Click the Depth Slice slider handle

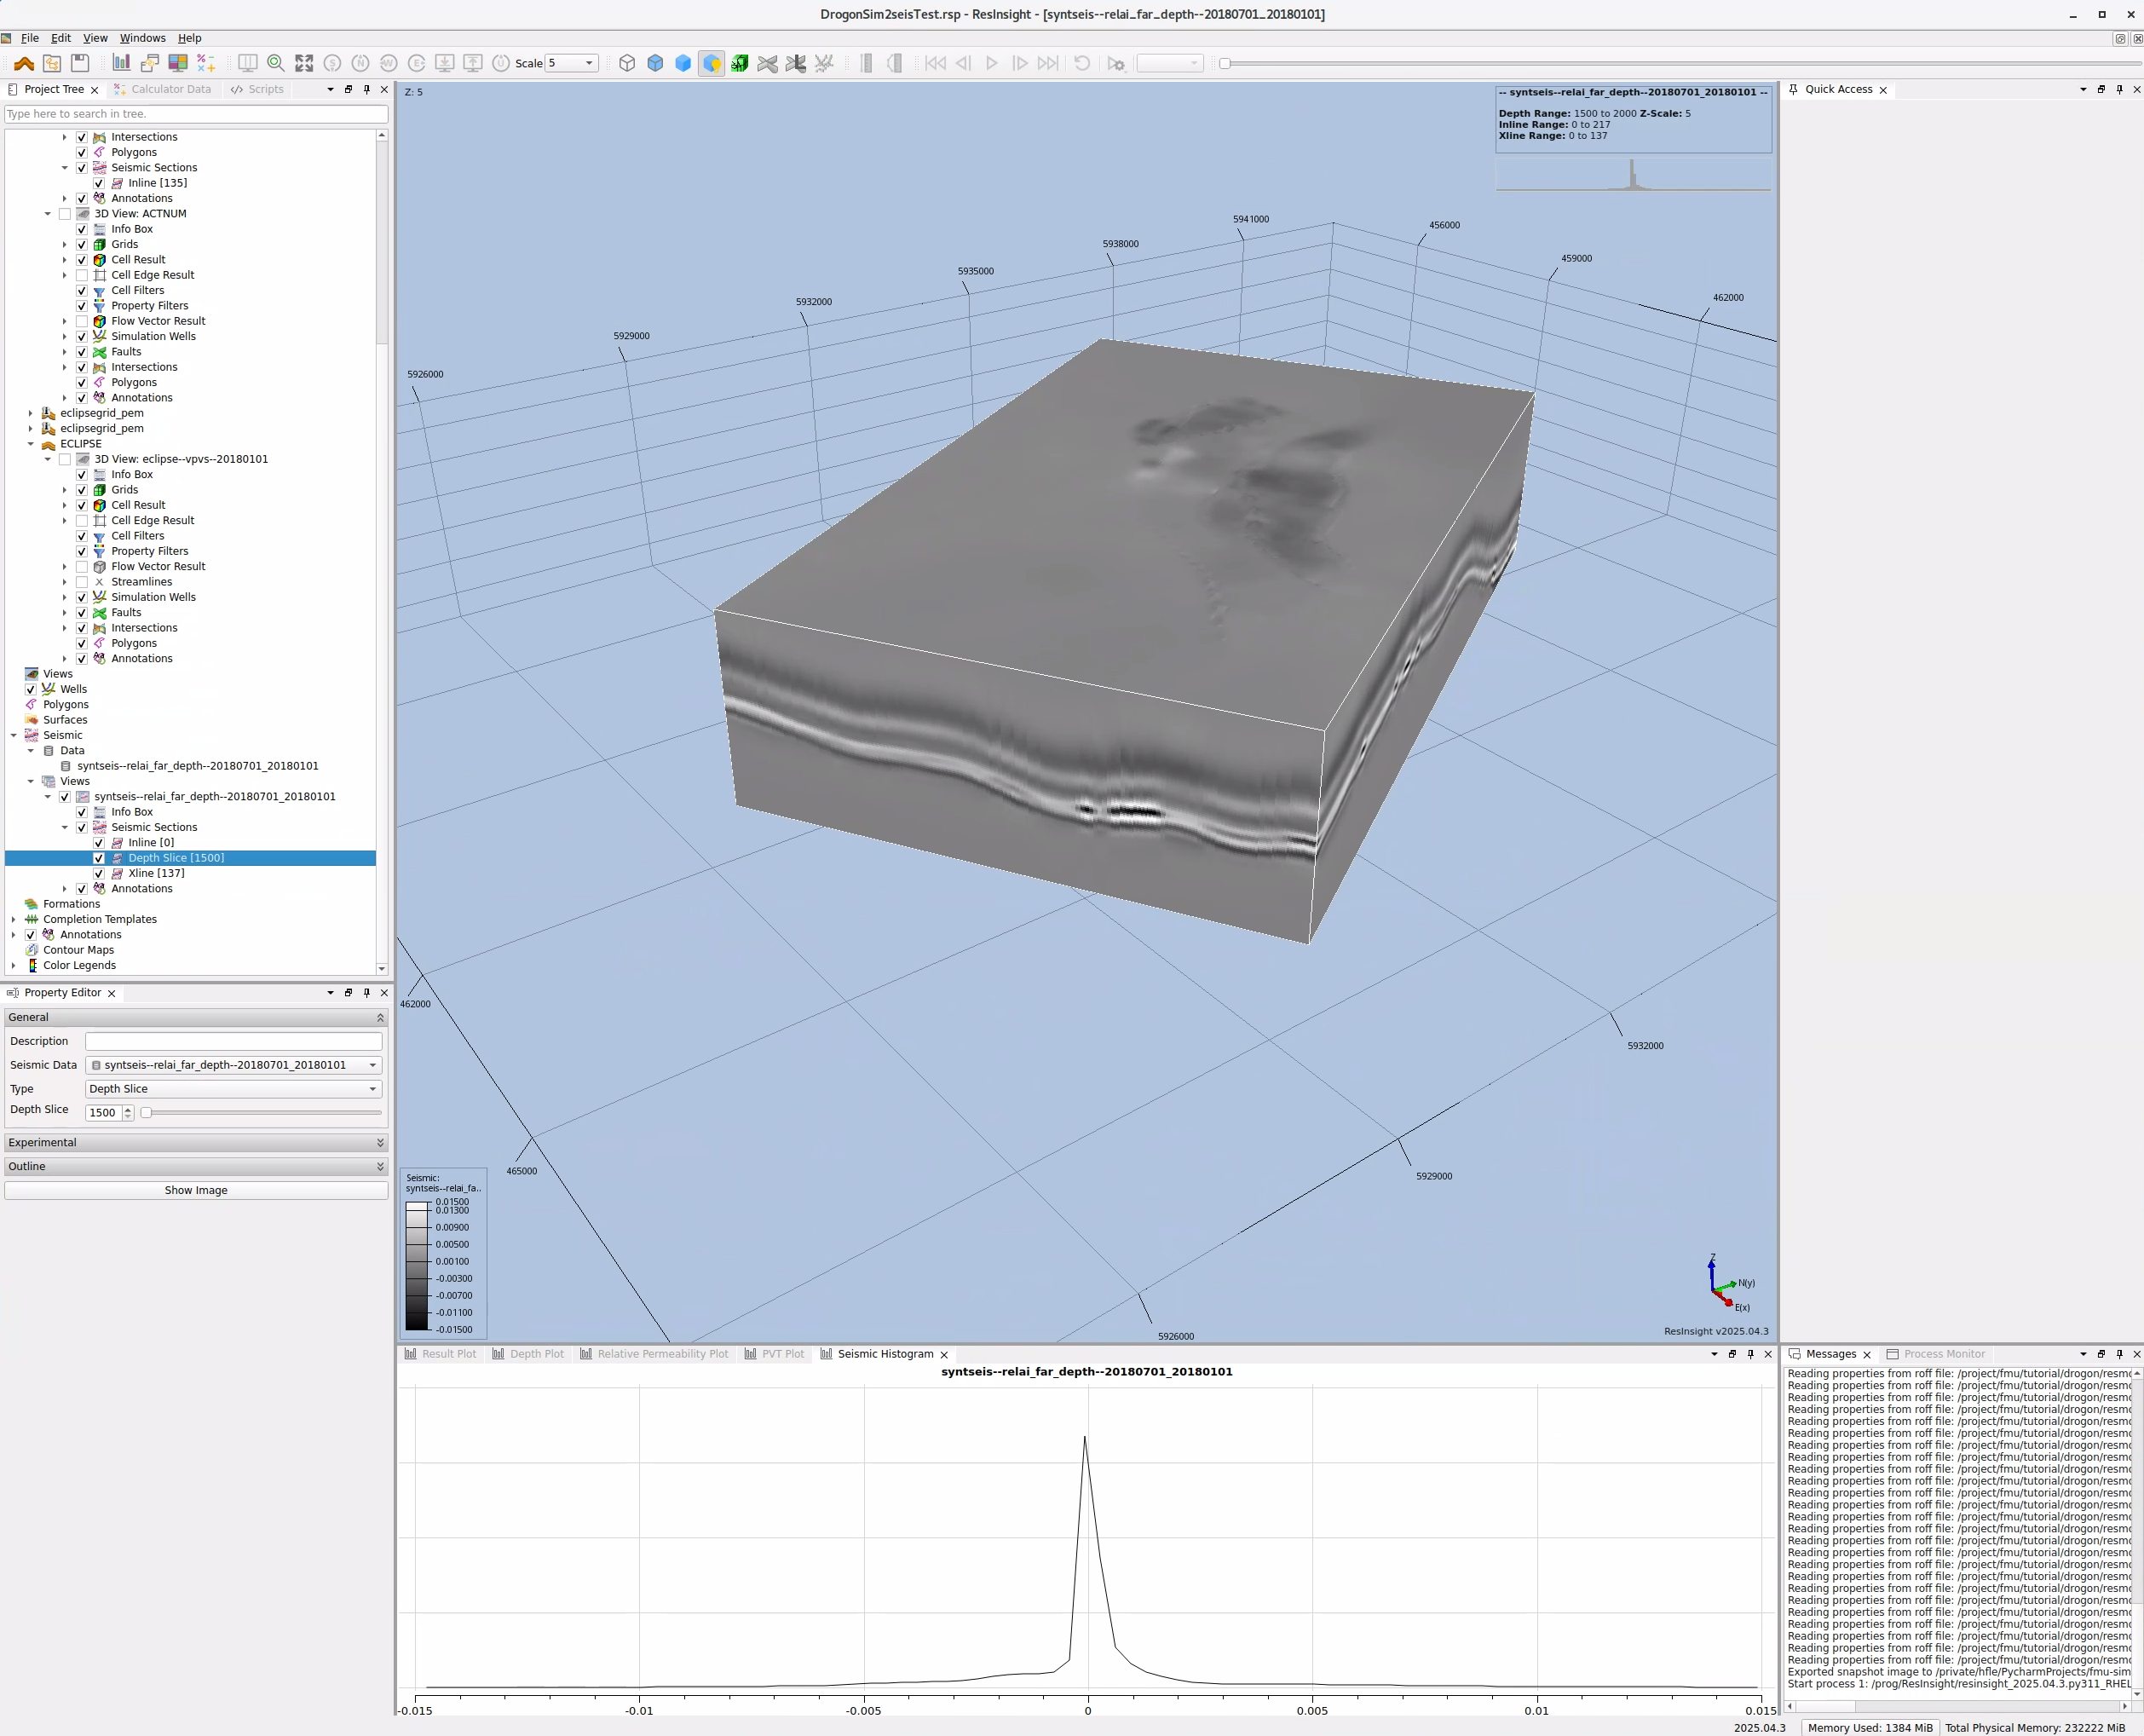[146, 1112]
